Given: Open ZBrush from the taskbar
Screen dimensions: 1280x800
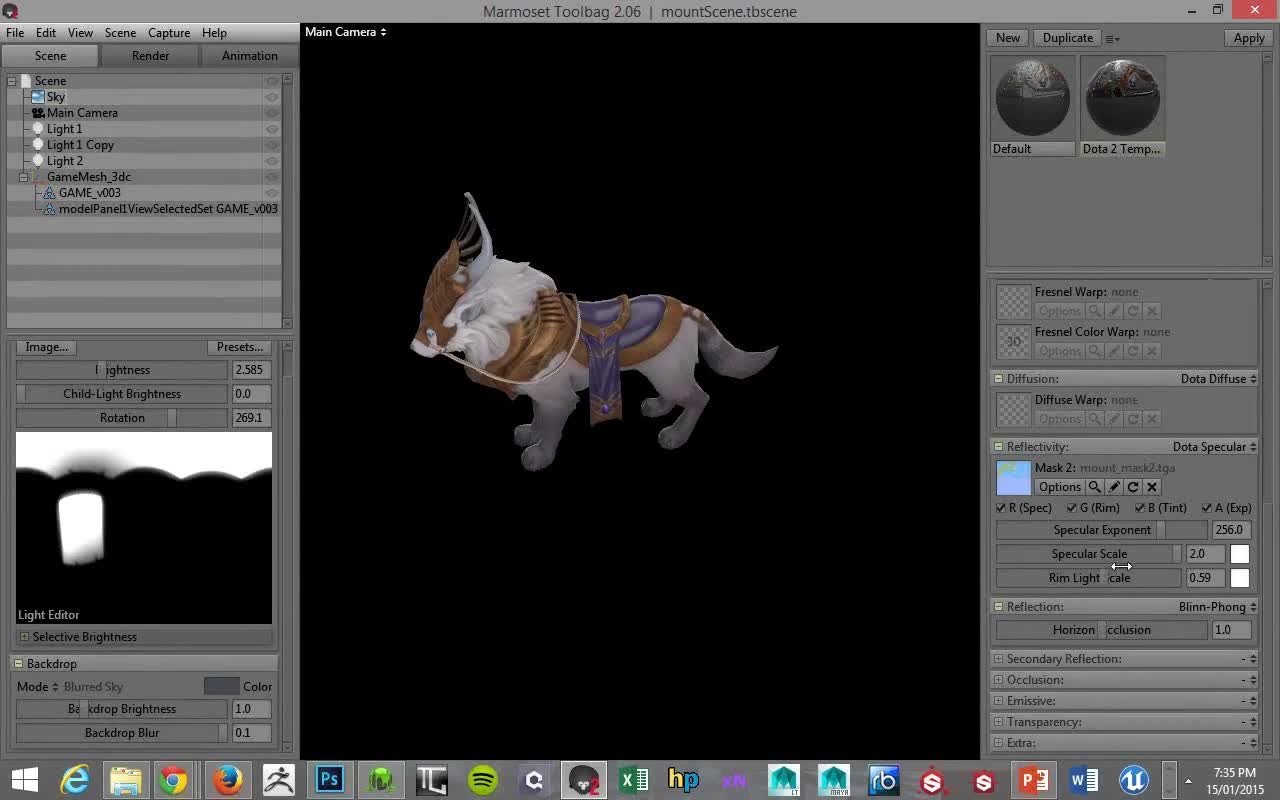Looking at the screenshot, I should [278, 779].
